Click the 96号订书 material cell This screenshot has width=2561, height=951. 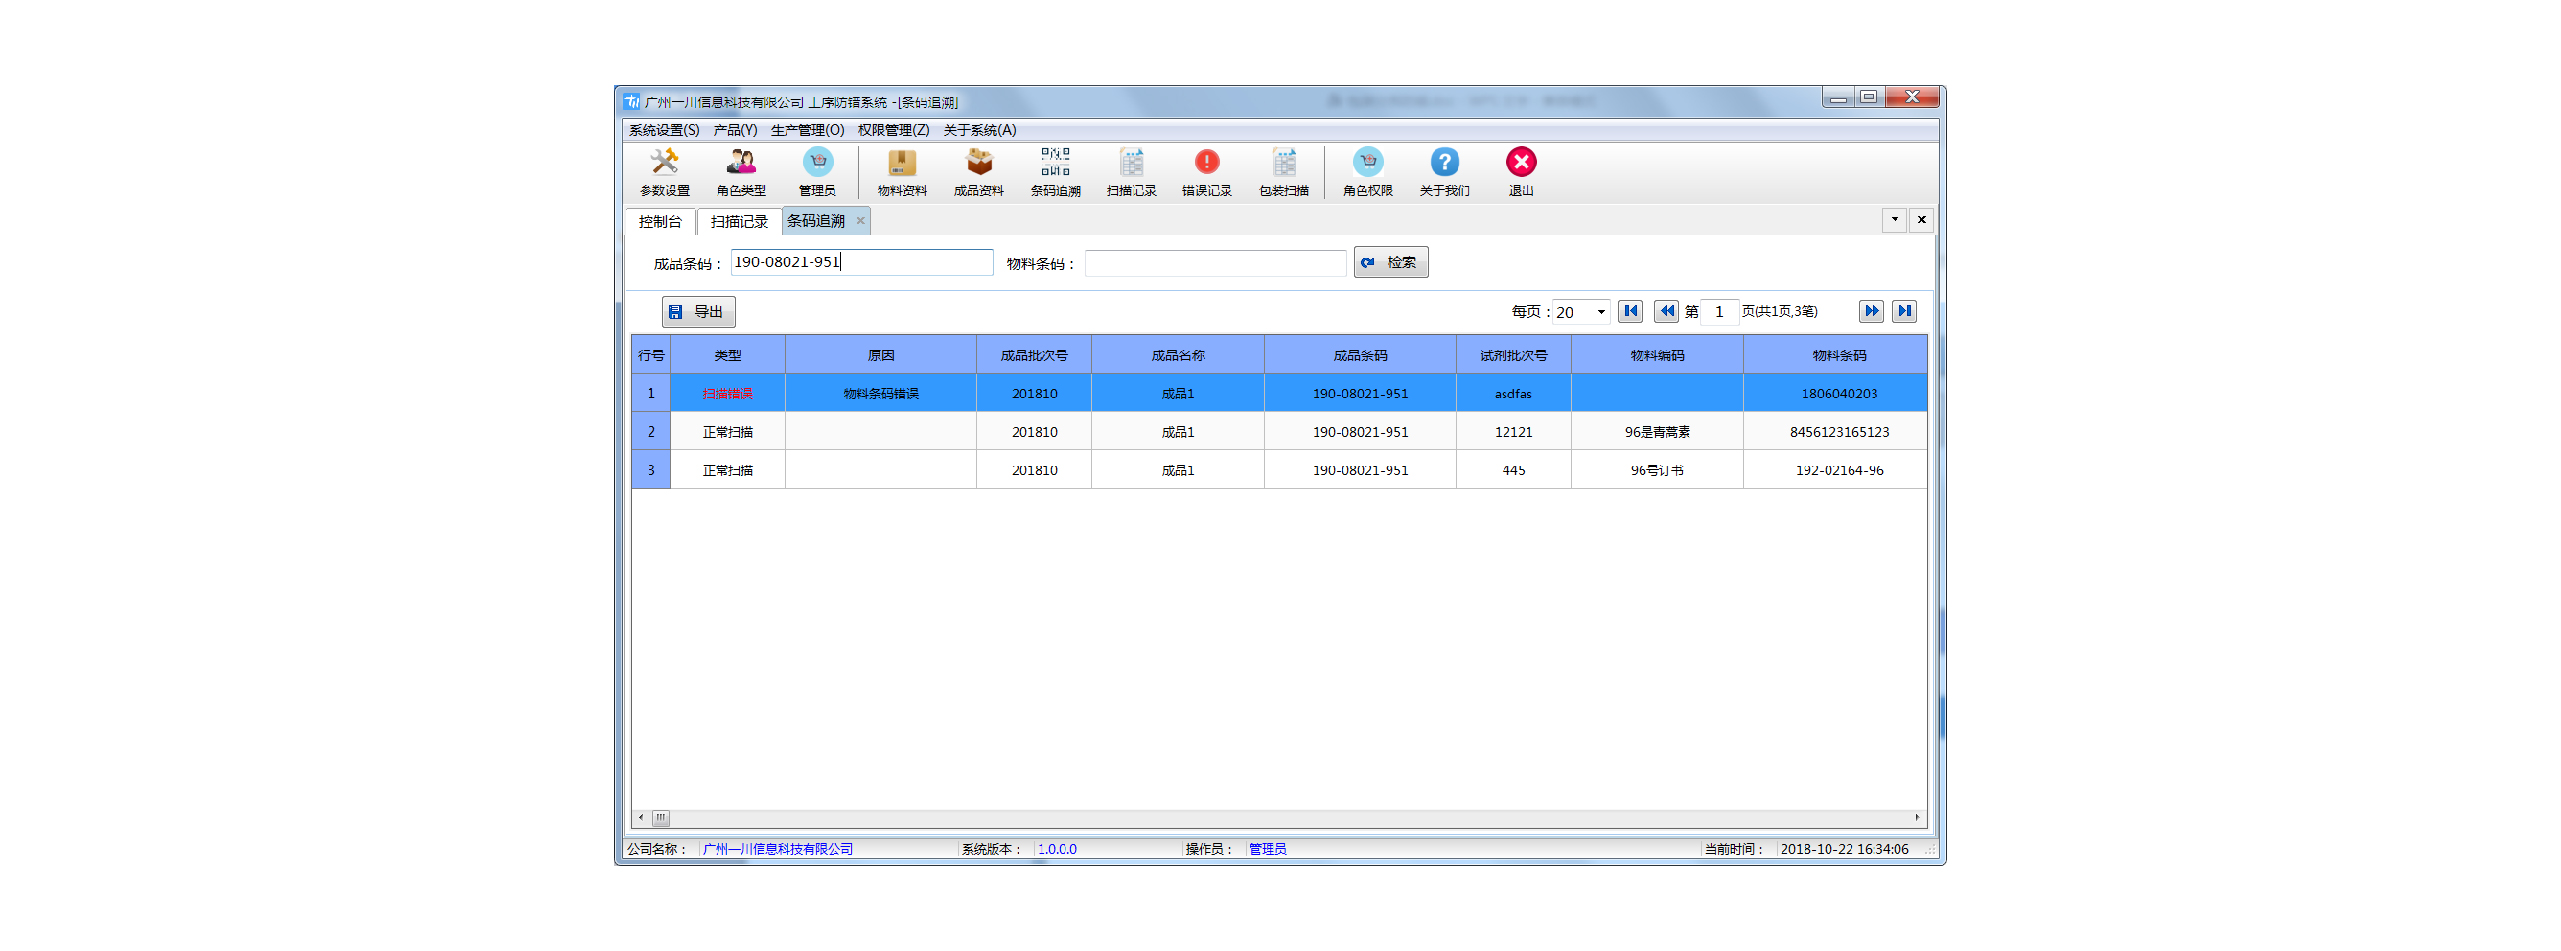(x=1657, y=470)
